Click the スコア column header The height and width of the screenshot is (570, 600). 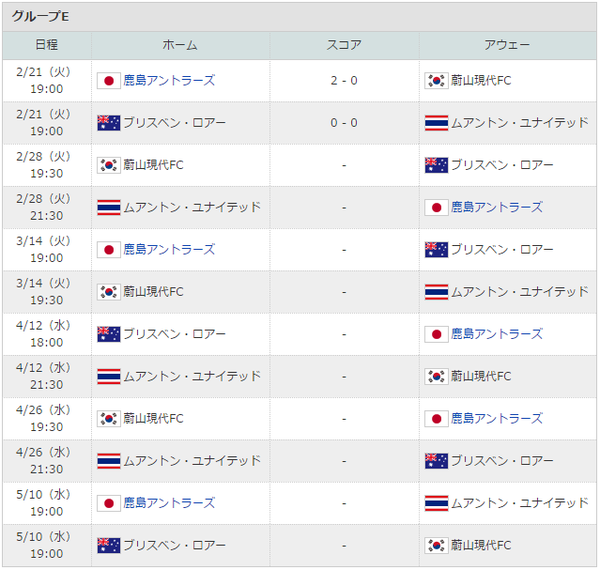click(344, 45)
